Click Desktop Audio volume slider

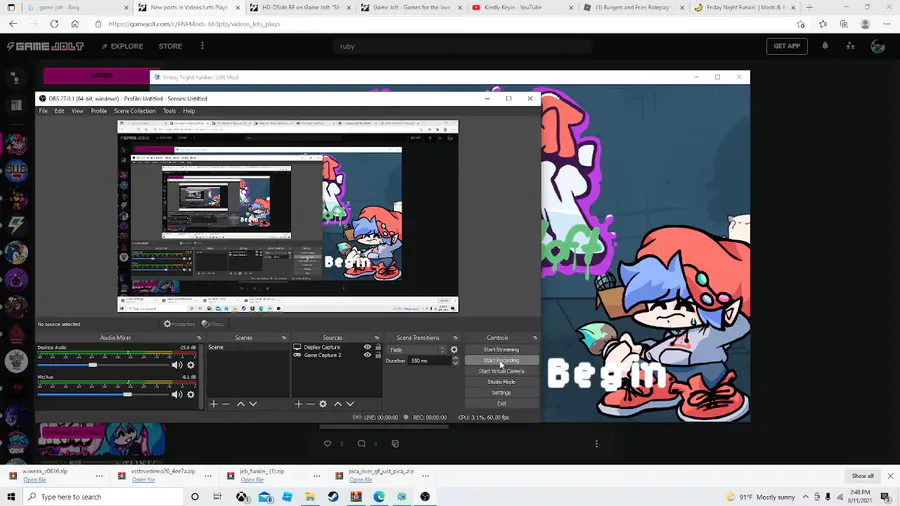[x=103, y=365]
